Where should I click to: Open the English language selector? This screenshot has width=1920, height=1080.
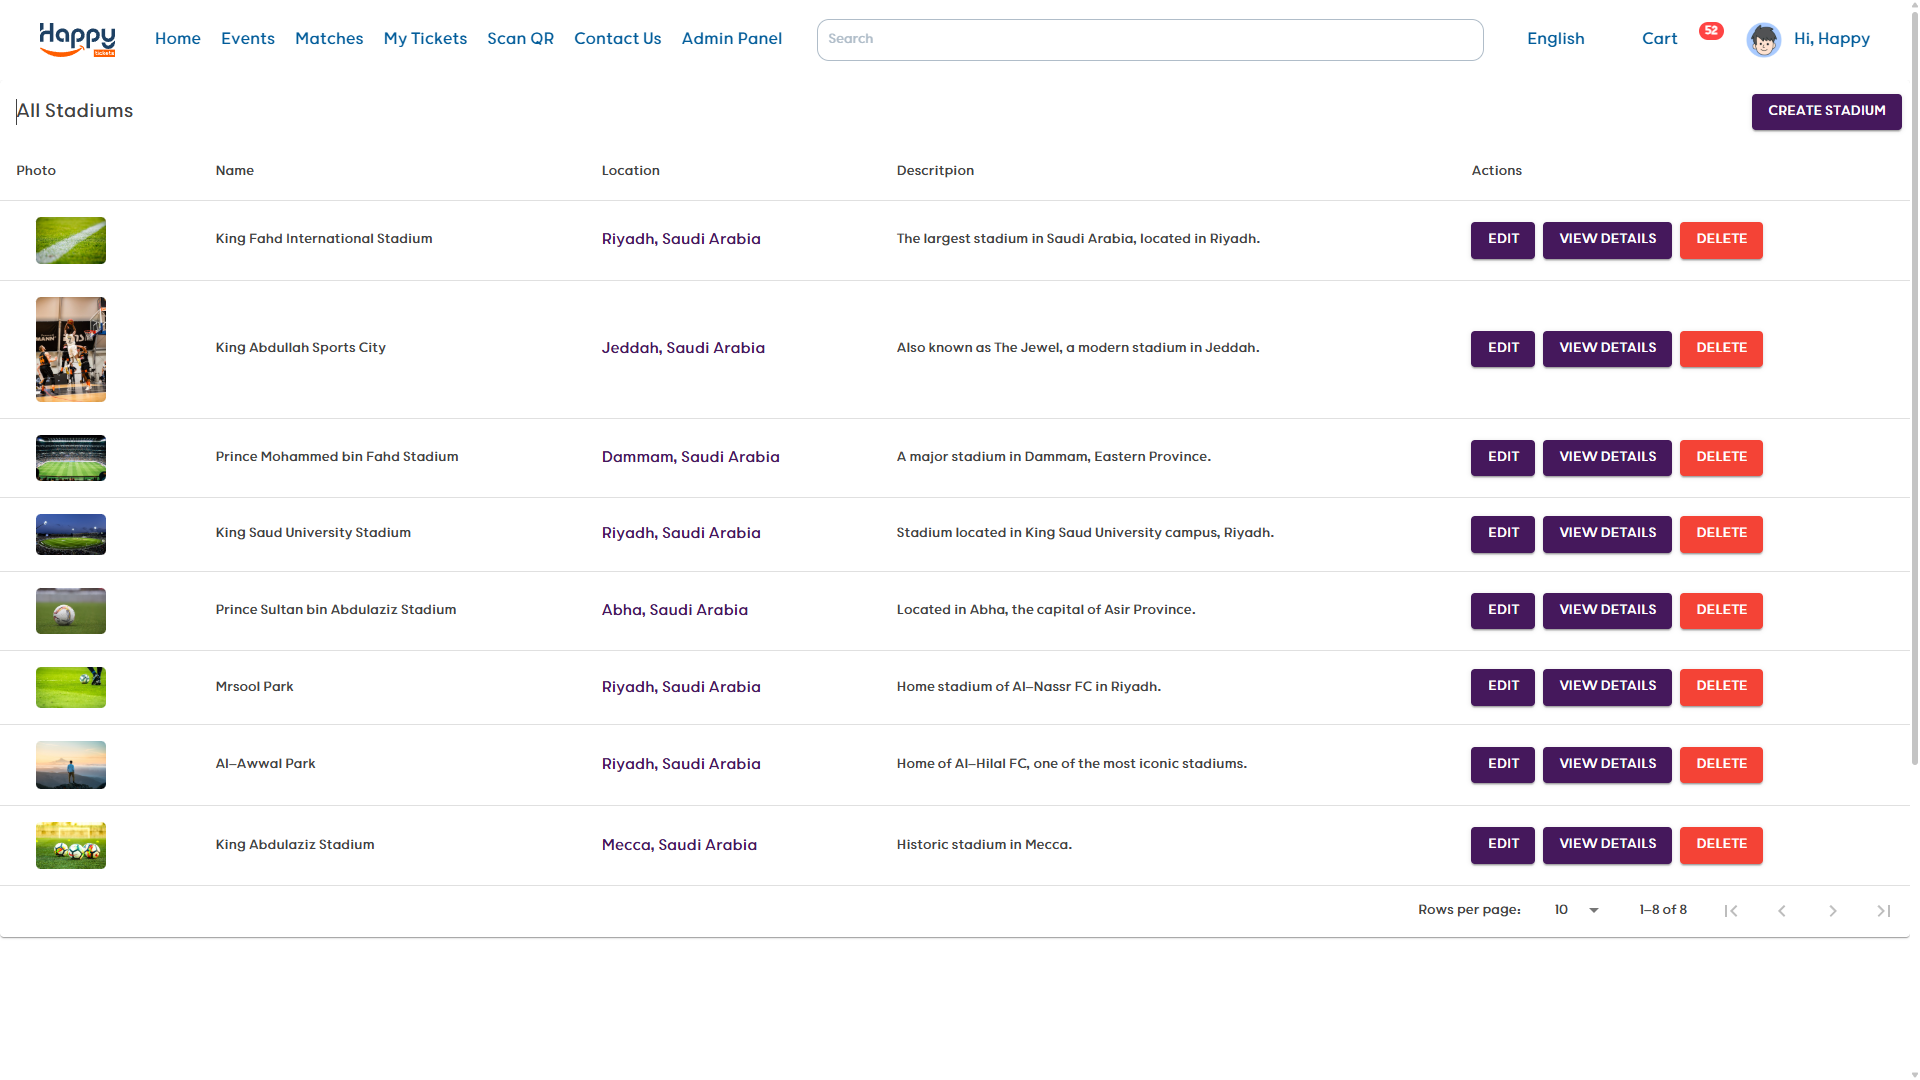(x=1555, y=39)
